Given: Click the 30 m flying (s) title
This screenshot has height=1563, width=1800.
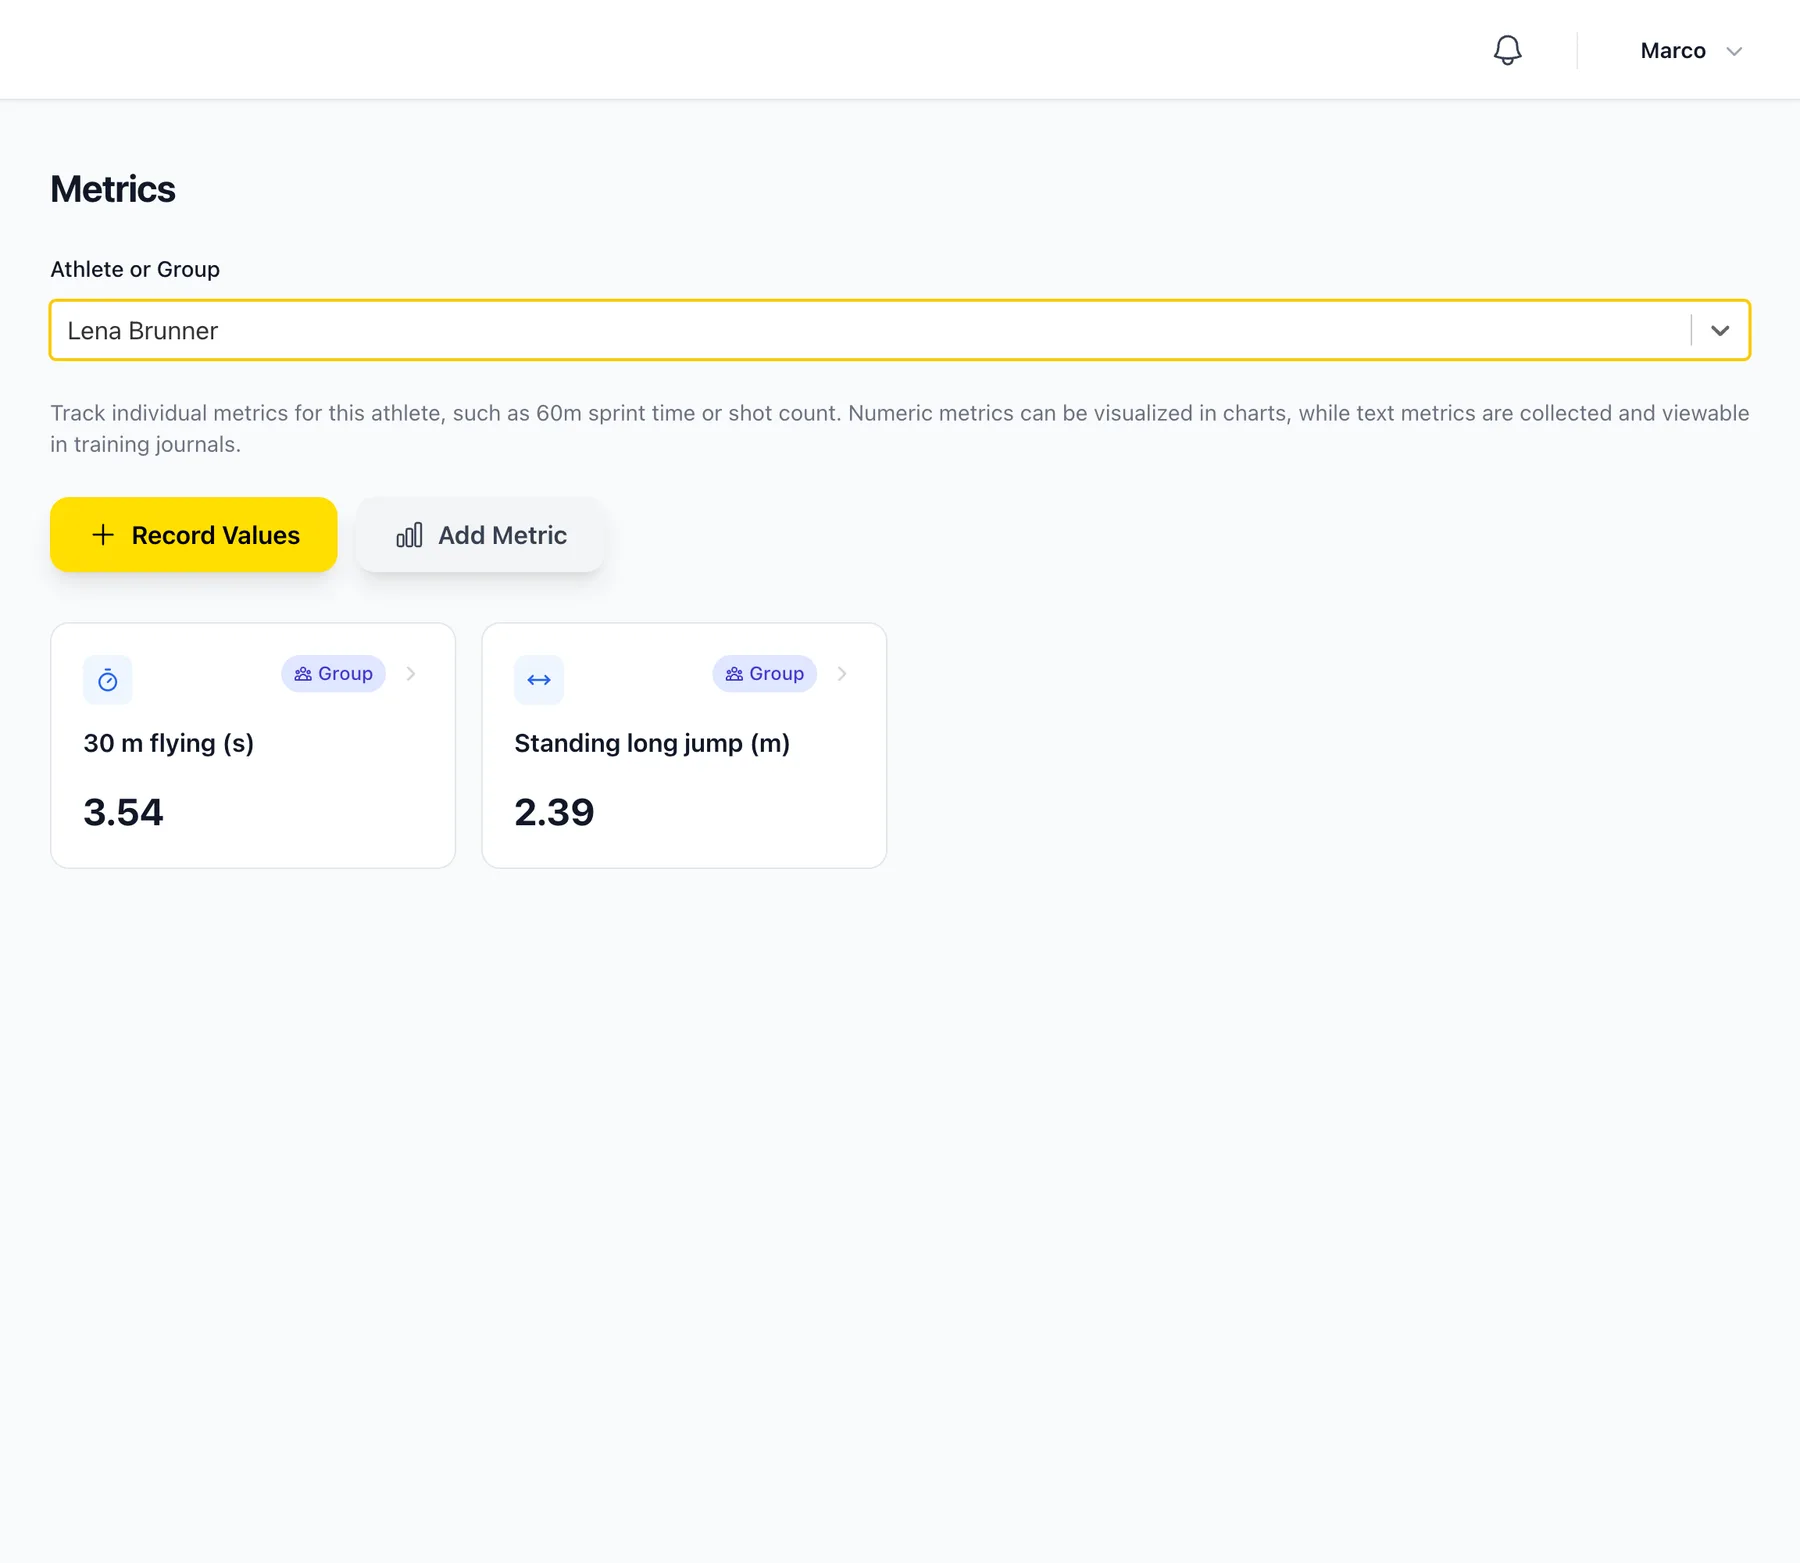Looking at the screenshot, I should point(169,743).
